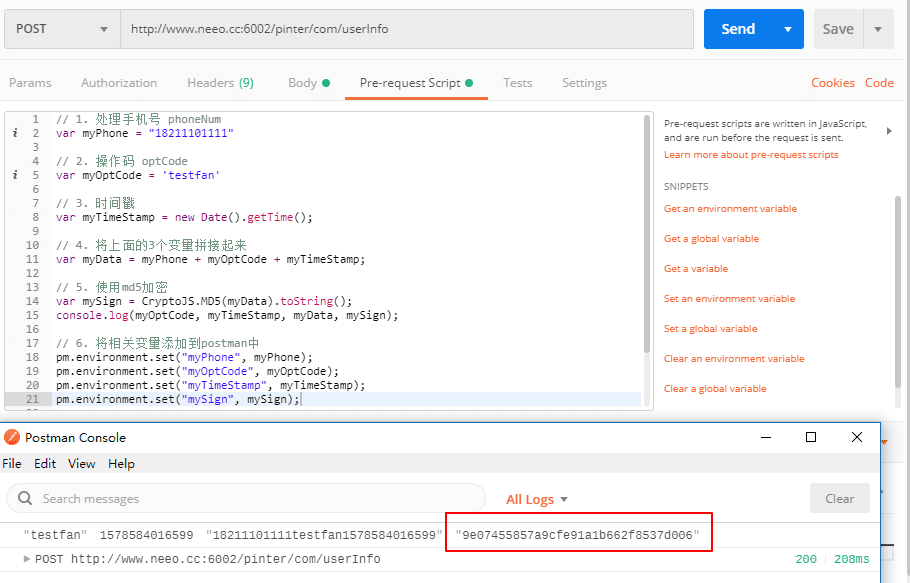Open the Send button dropdown arrow
Viewport: 910px width, 583px height.
(788, 29)
